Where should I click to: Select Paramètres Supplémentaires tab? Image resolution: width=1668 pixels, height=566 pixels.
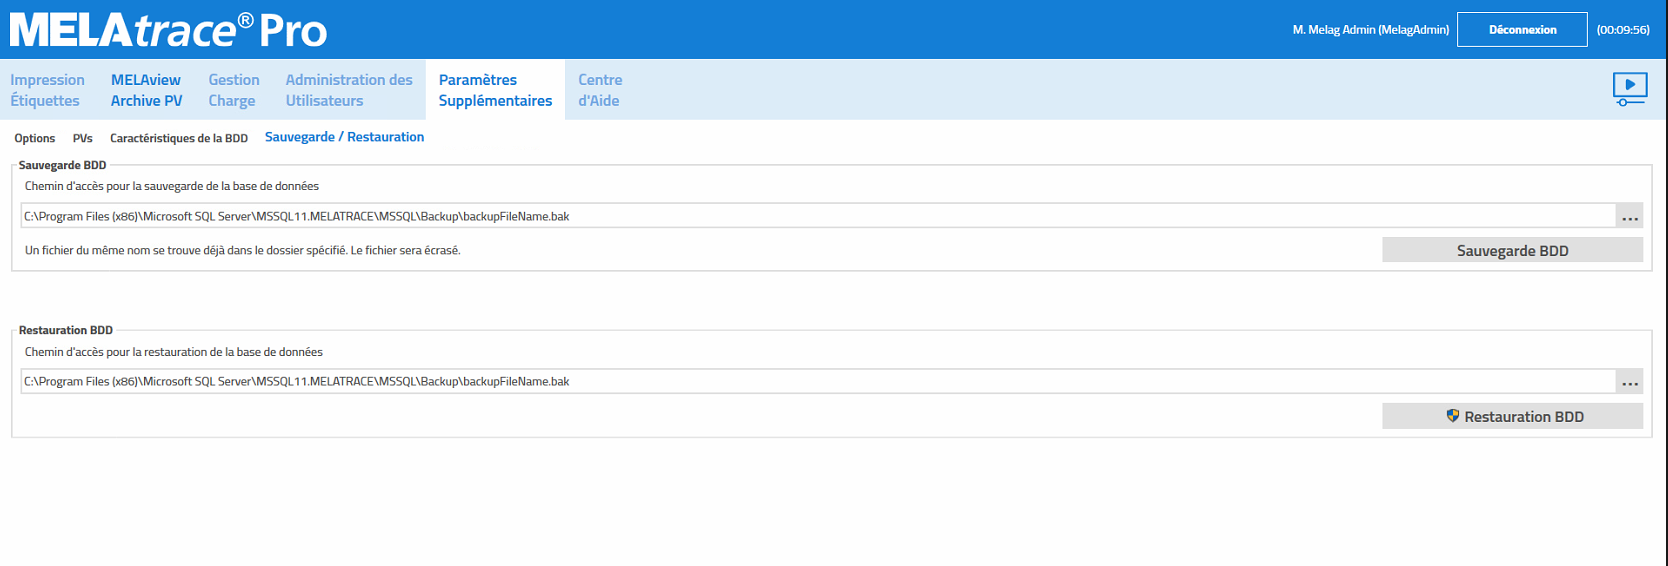coord(495,90)
